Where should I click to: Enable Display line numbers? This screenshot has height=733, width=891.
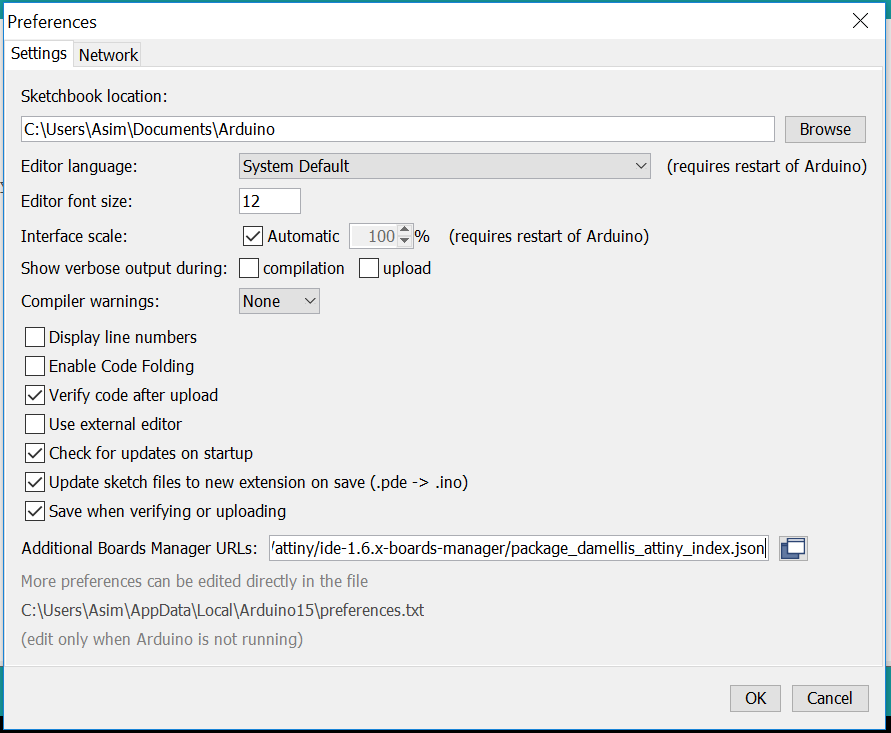[35, 337]
